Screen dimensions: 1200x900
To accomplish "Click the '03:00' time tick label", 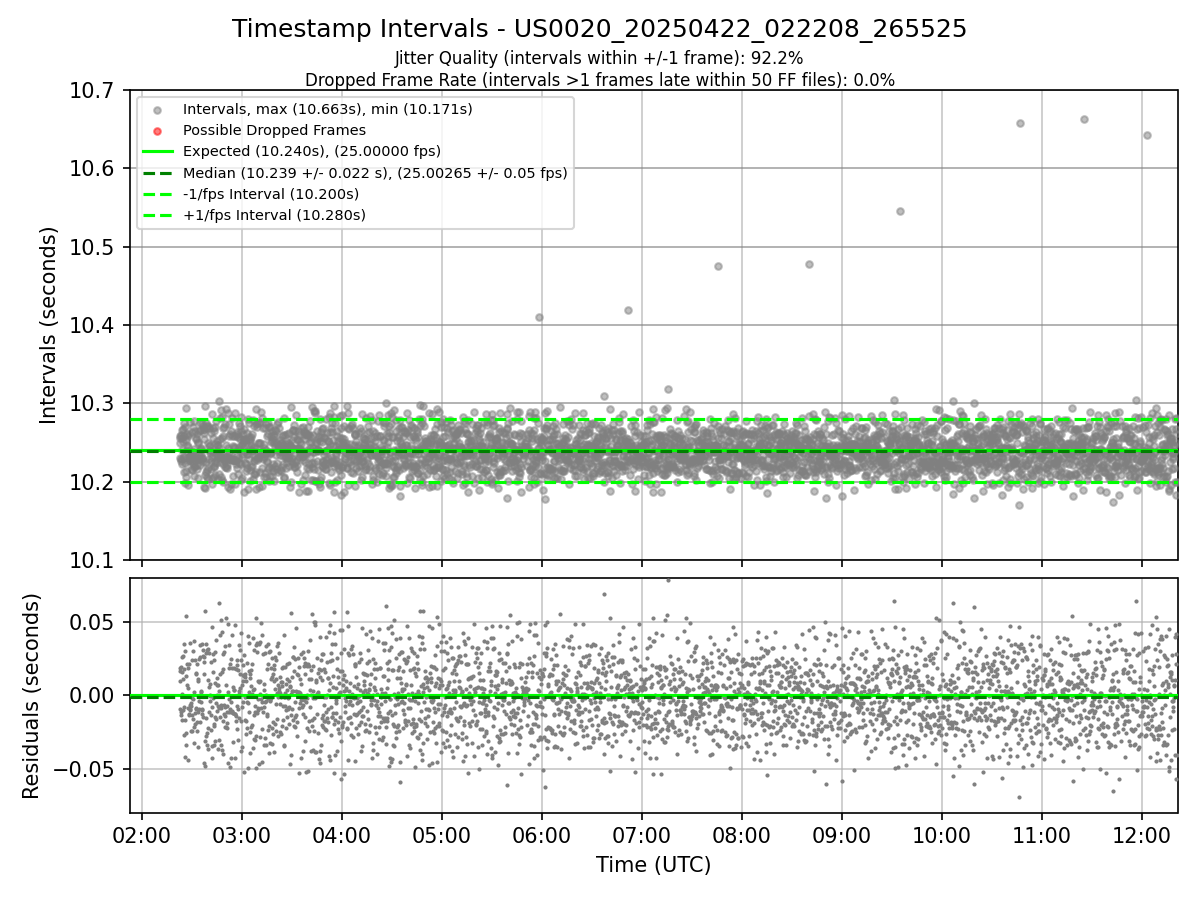I will [241, 835].
